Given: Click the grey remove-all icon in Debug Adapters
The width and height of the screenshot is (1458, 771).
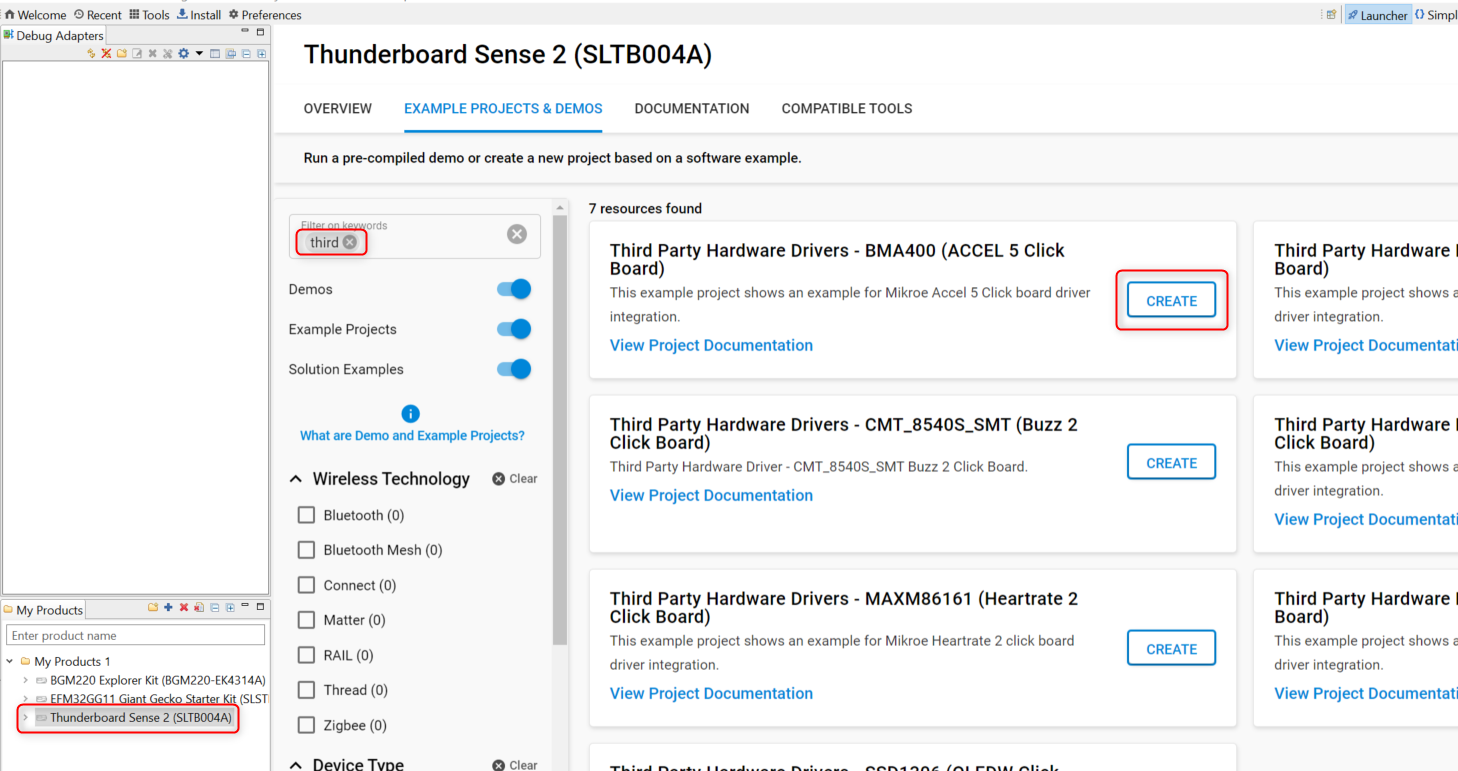Looking at the screenshot, I should click(167, 53).
